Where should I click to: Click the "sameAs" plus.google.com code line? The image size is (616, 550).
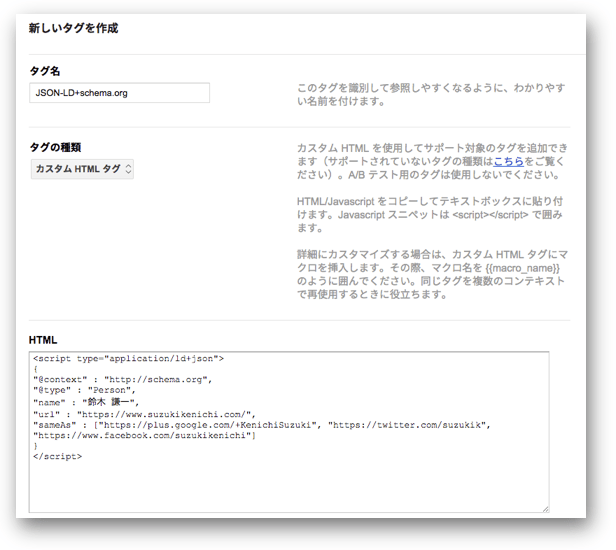coord(262,425)
